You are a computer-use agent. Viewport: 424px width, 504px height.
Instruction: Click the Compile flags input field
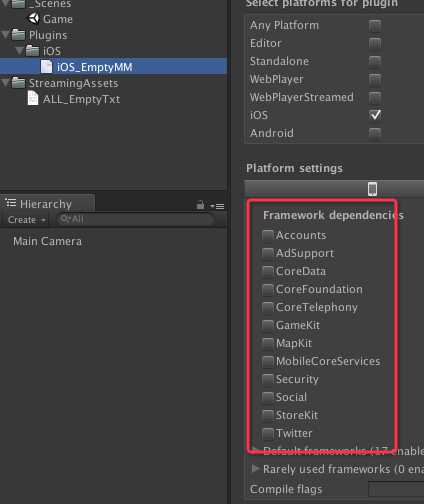coord(396,489)
